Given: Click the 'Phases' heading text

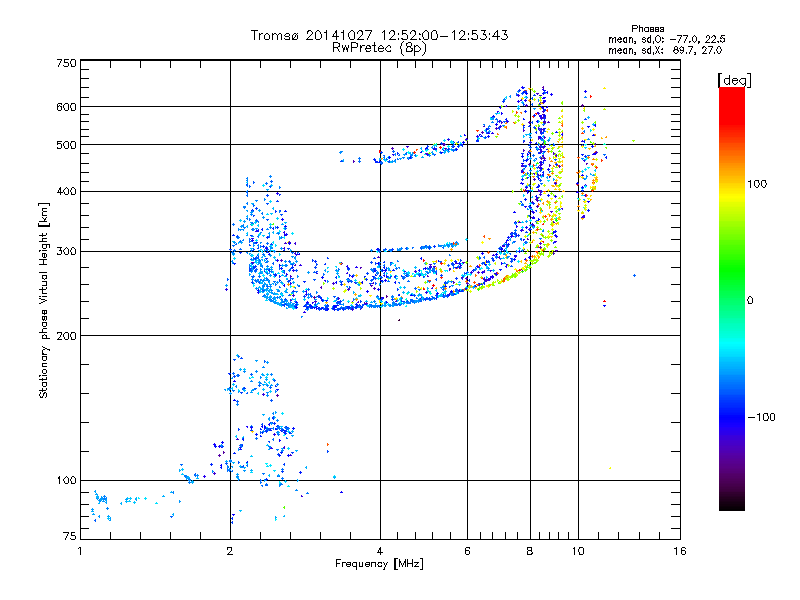Looking at the screenshot, I should pos(647,29).
